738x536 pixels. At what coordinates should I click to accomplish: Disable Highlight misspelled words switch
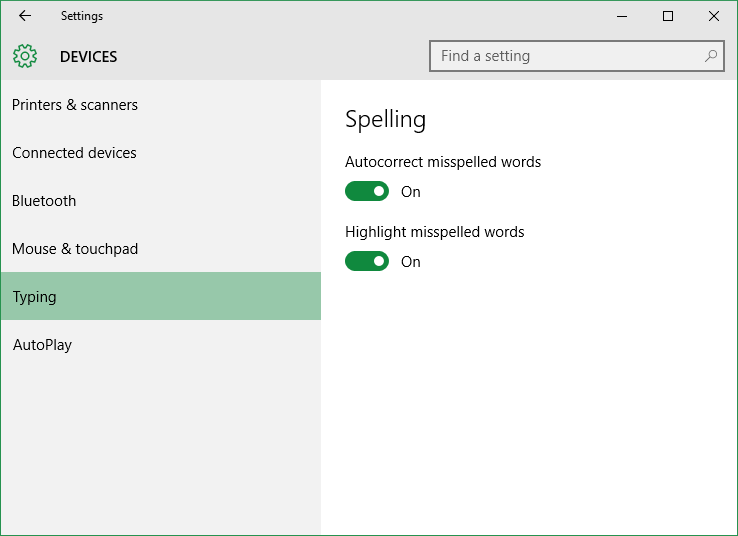[367, 261]
